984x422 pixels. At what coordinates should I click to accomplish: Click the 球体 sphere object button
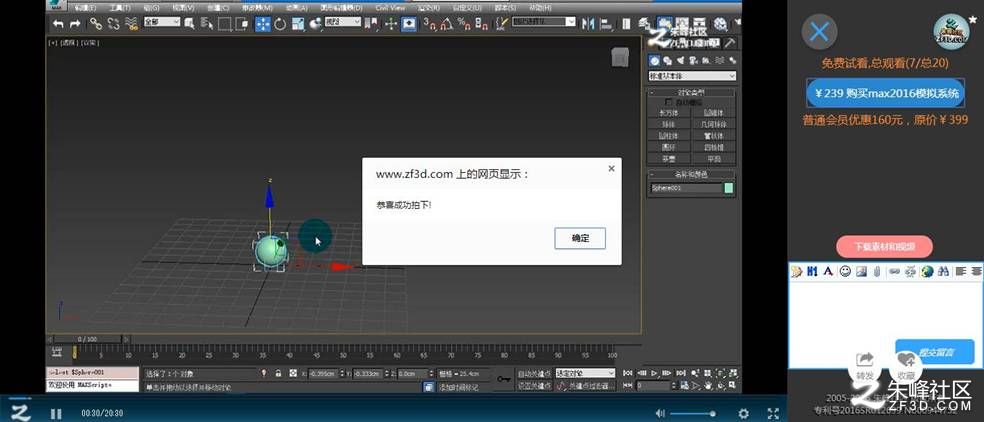669,124
